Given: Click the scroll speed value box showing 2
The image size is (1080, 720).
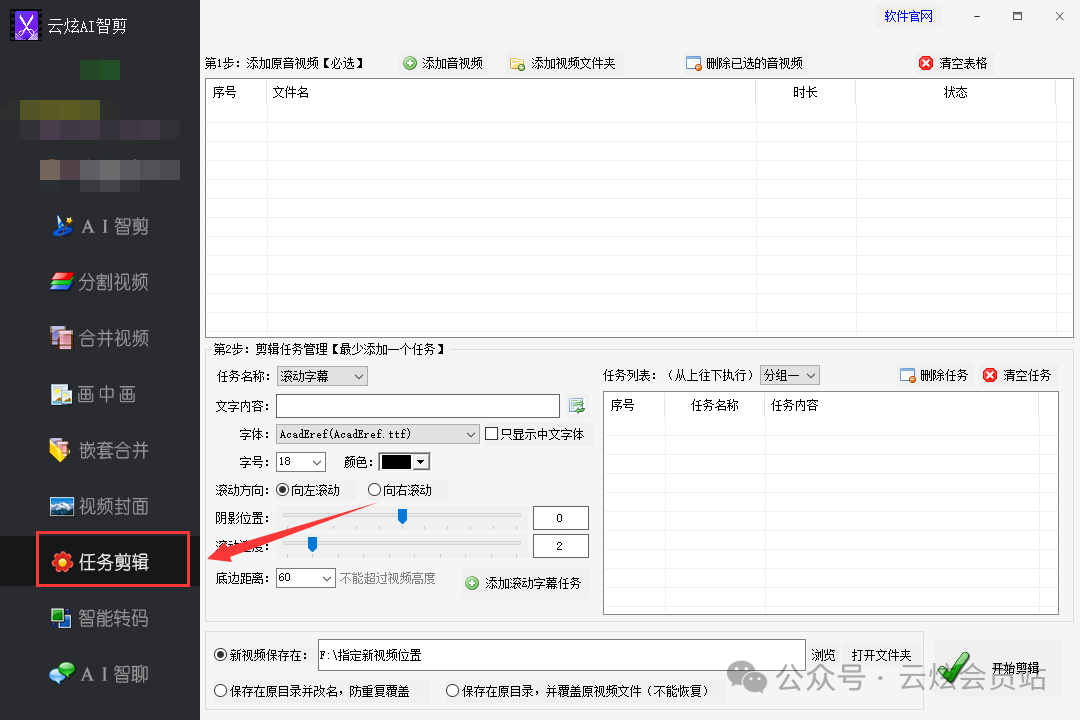Looking at the screenshot, I should point(561,546).
